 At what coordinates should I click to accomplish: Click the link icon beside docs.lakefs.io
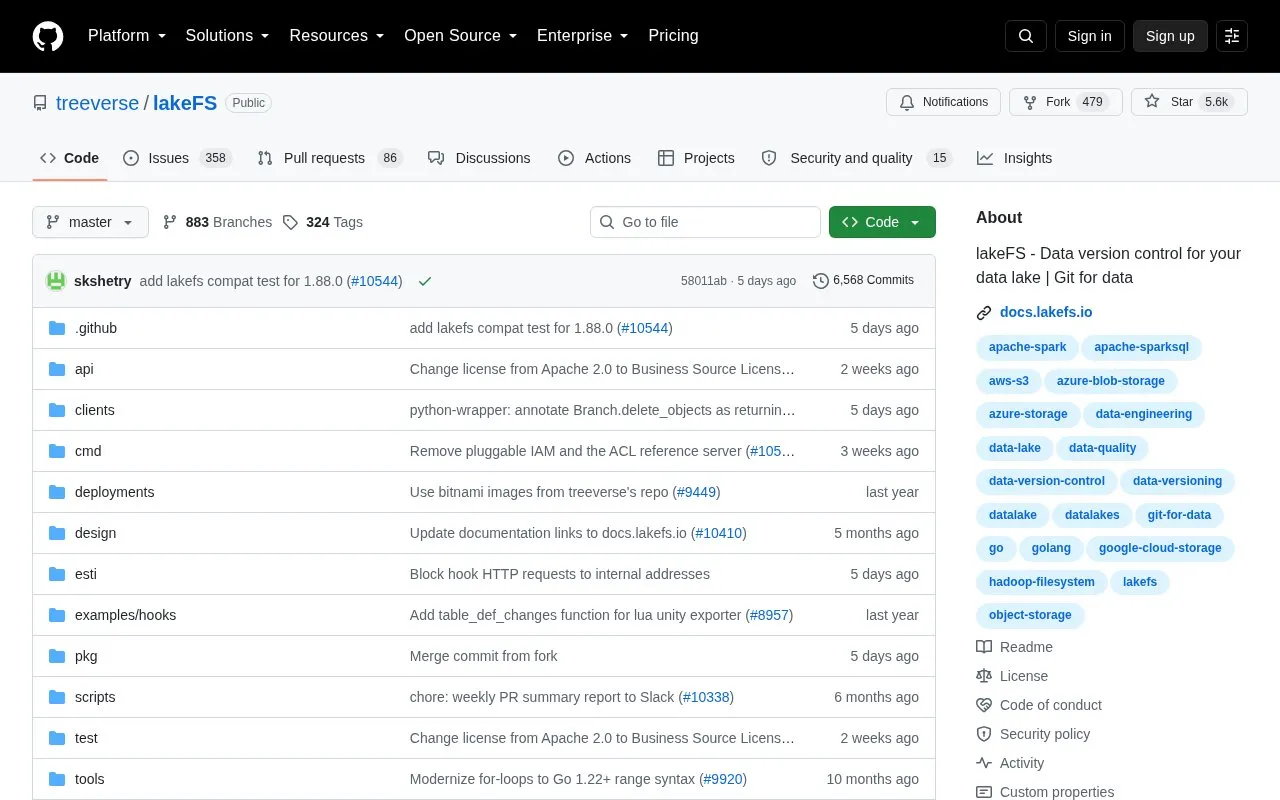pyautogui.click(x=984, y=313)
